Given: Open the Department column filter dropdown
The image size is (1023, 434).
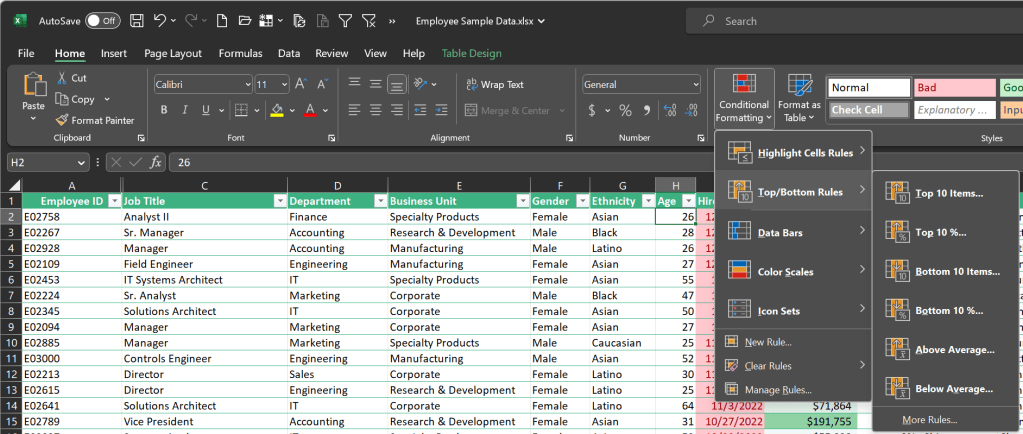Looking at the screenshot, I should pyautogui.click(x=379, y=200).
